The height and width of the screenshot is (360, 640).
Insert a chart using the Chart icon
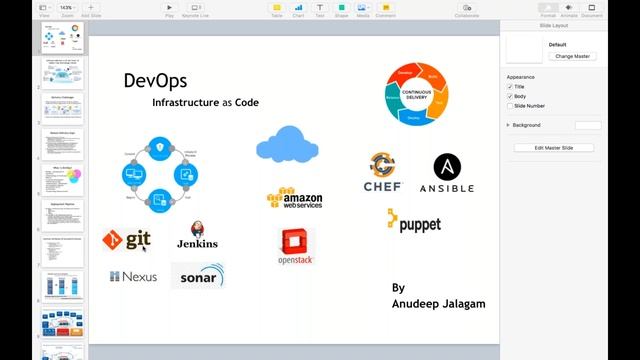pos(298,8)
